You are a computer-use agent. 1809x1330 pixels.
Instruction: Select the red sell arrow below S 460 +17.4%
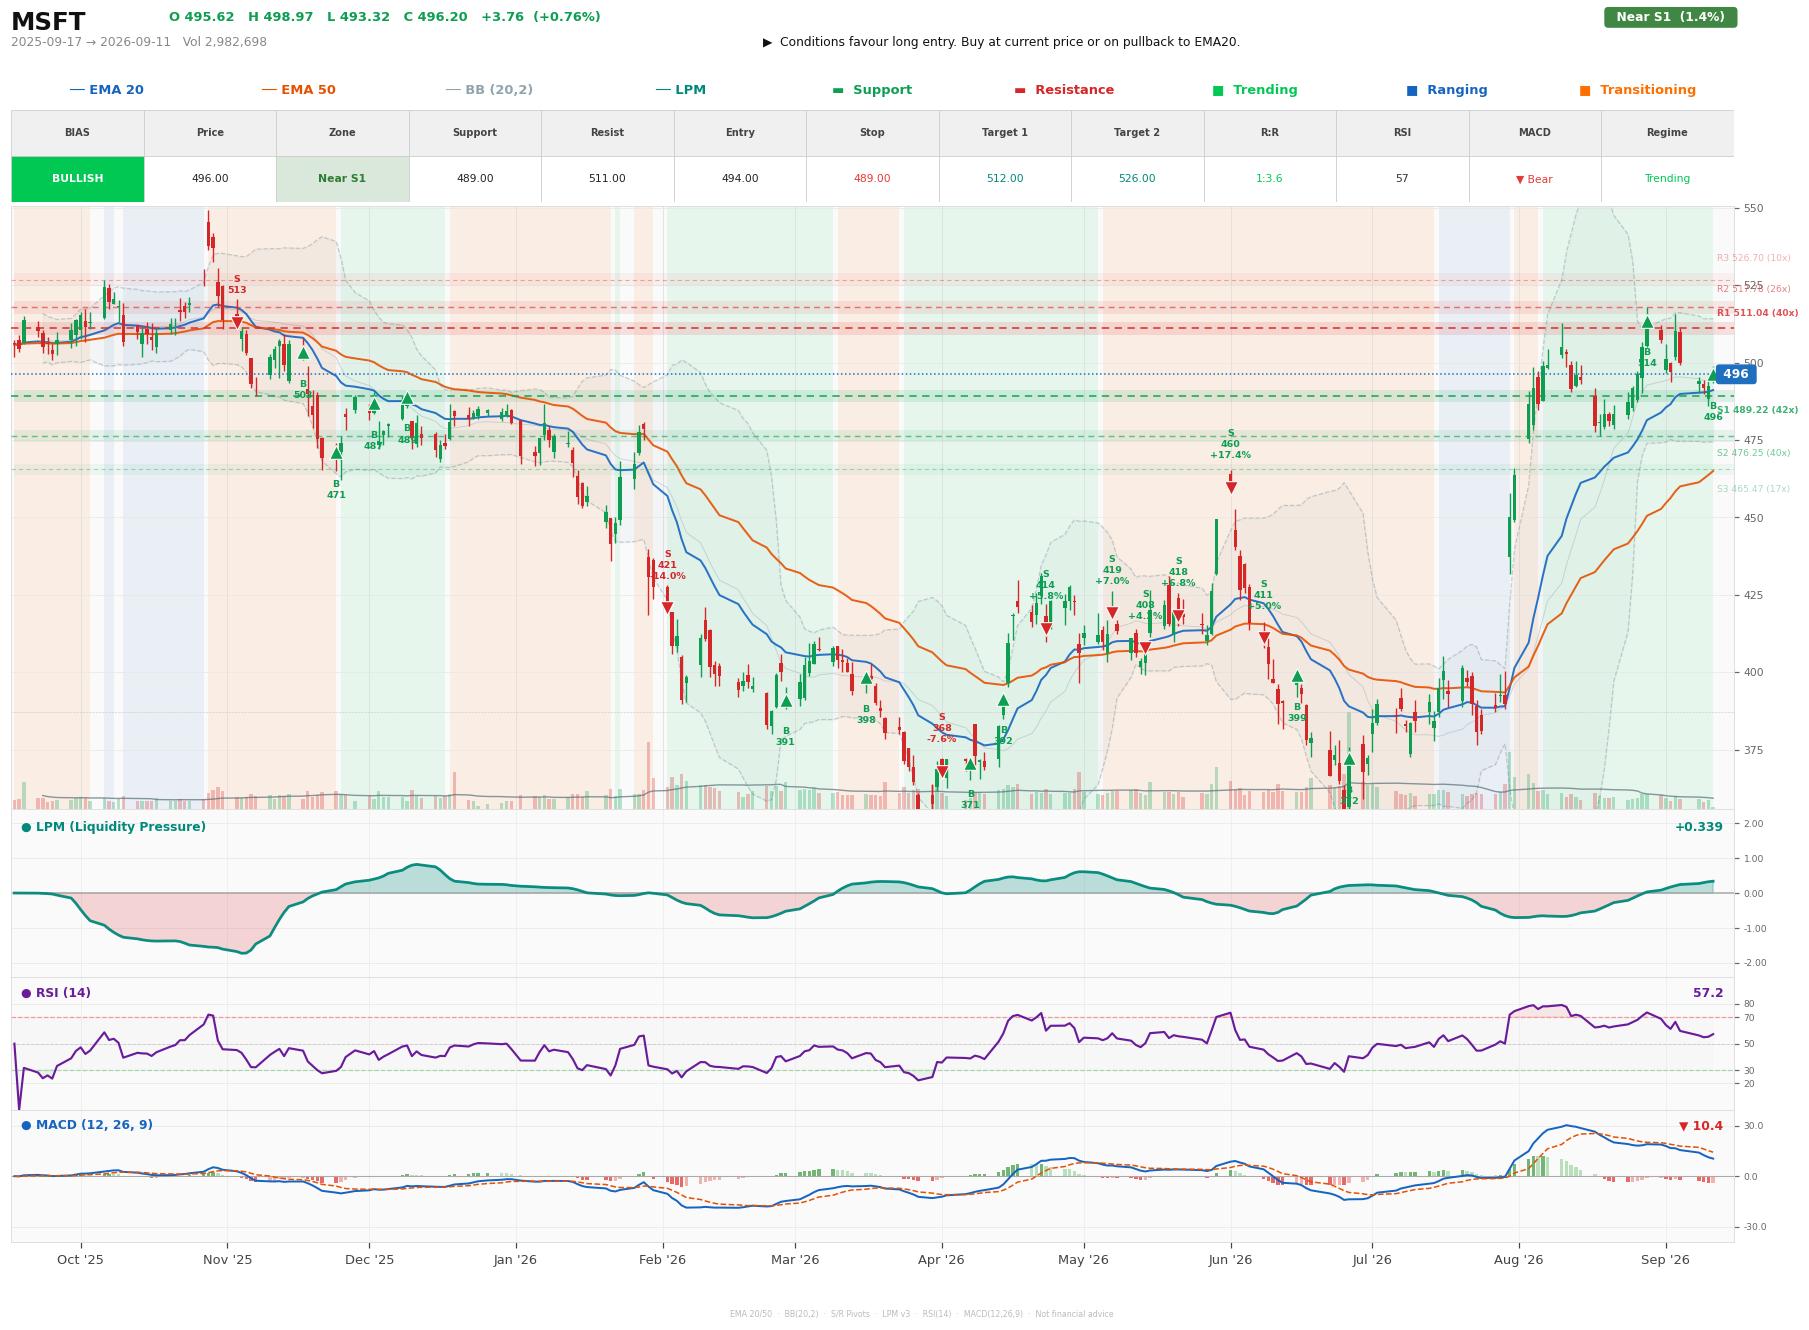pos(1231,487)
